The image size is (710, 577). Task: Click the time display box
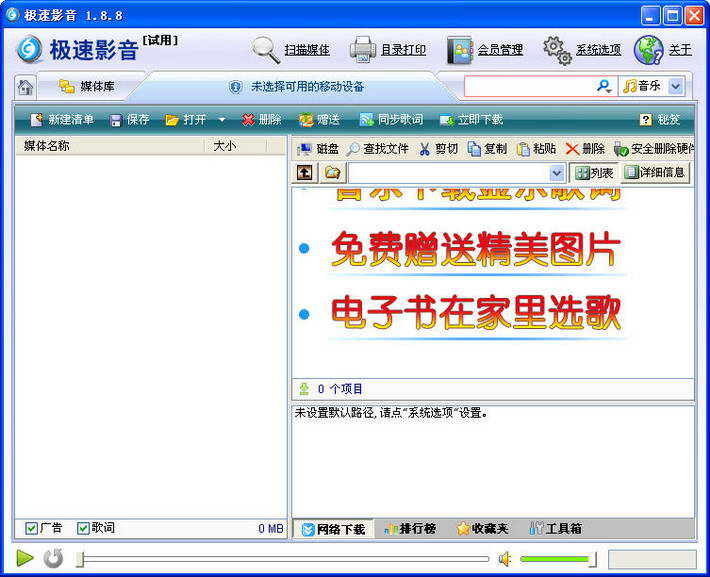coord(652,559)
